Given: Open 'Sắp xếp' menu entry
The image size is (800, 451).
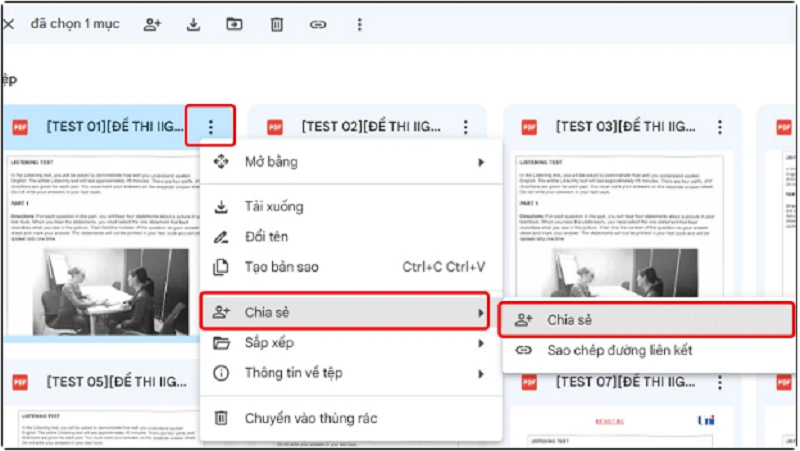Looking at the screenshot, I should [351, 343].
